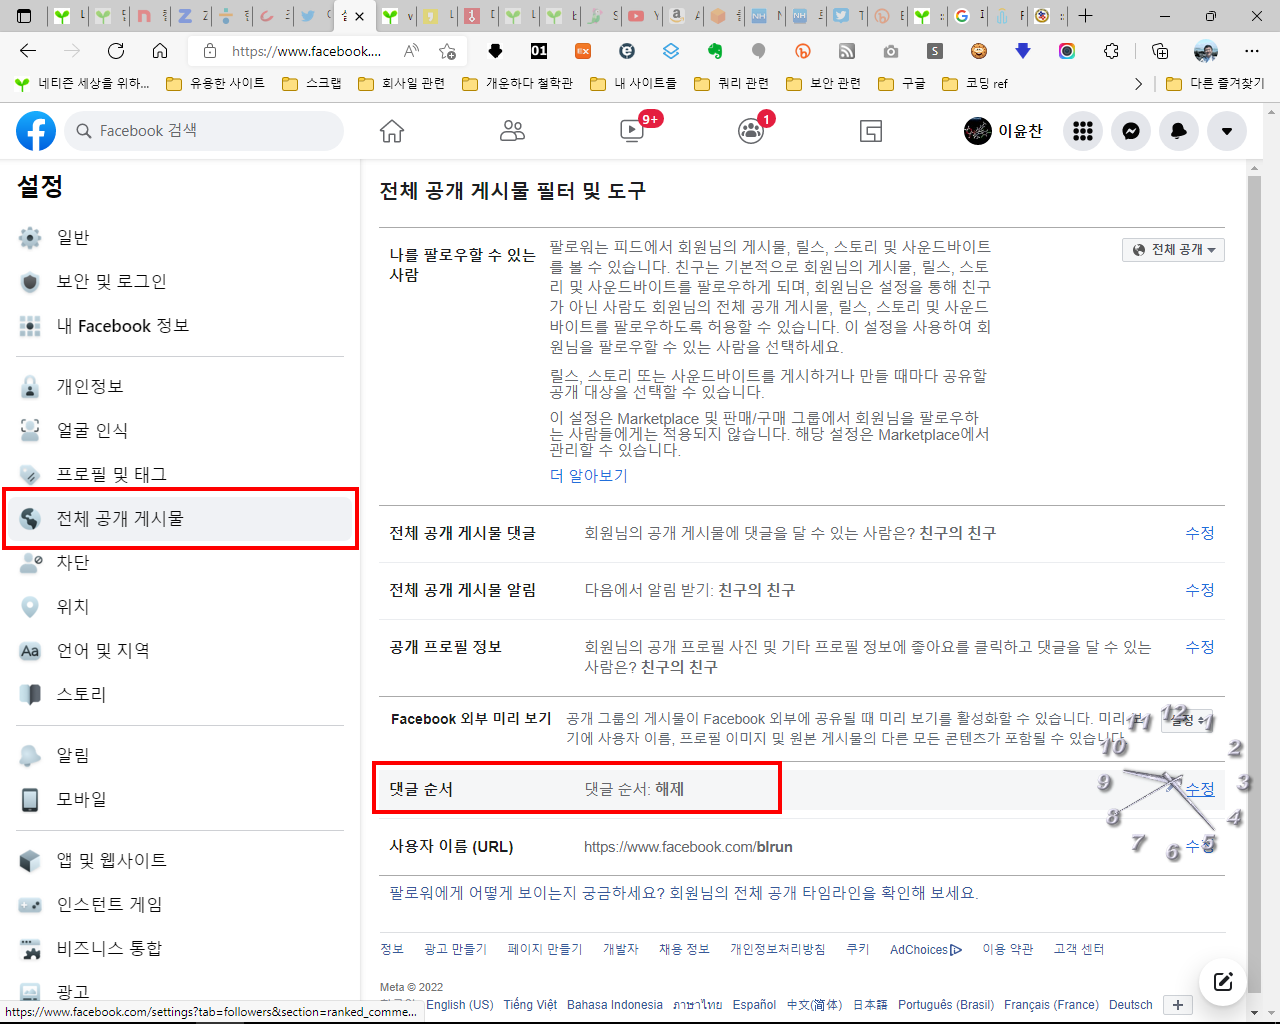
Task: Add page to favorites star icon
Action: pos(447,51)
